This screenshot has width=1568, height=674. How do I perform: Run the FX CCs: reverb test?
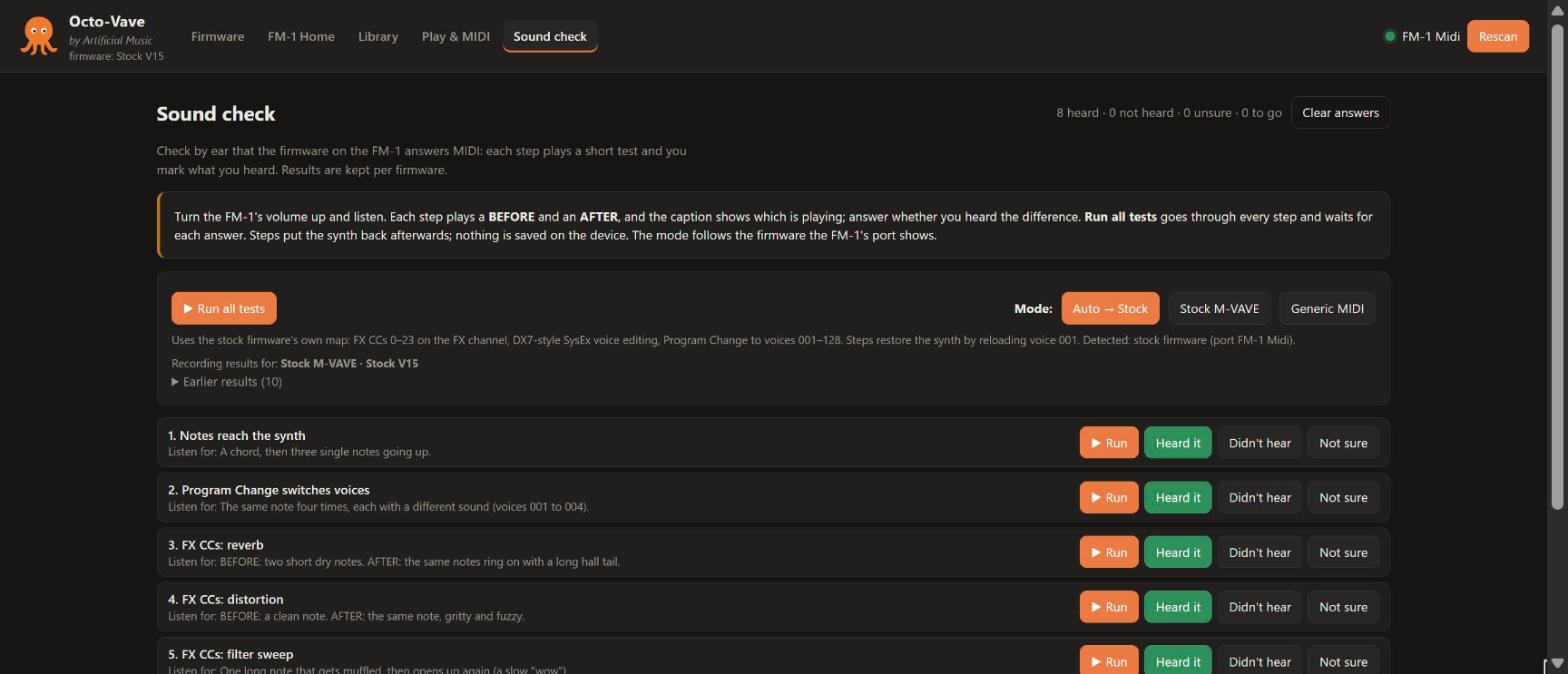point(1109,552)
